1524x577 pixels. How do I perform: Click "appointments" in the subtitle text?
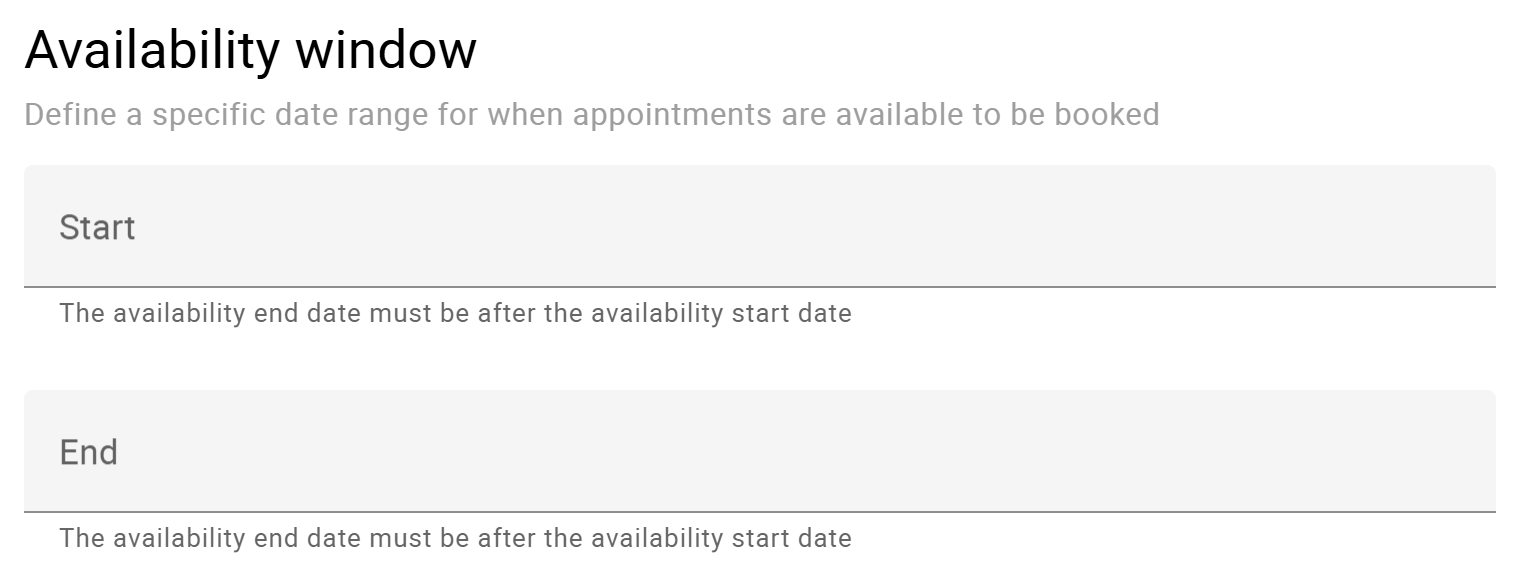click(674, 115)
